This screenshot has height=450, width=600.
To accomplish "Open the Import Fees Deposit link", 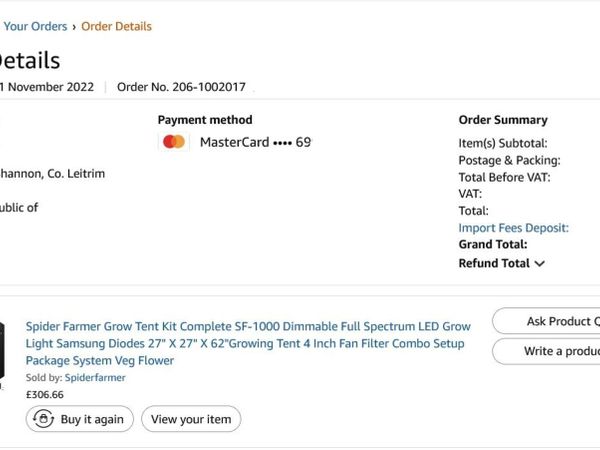I will coord(513,228).
